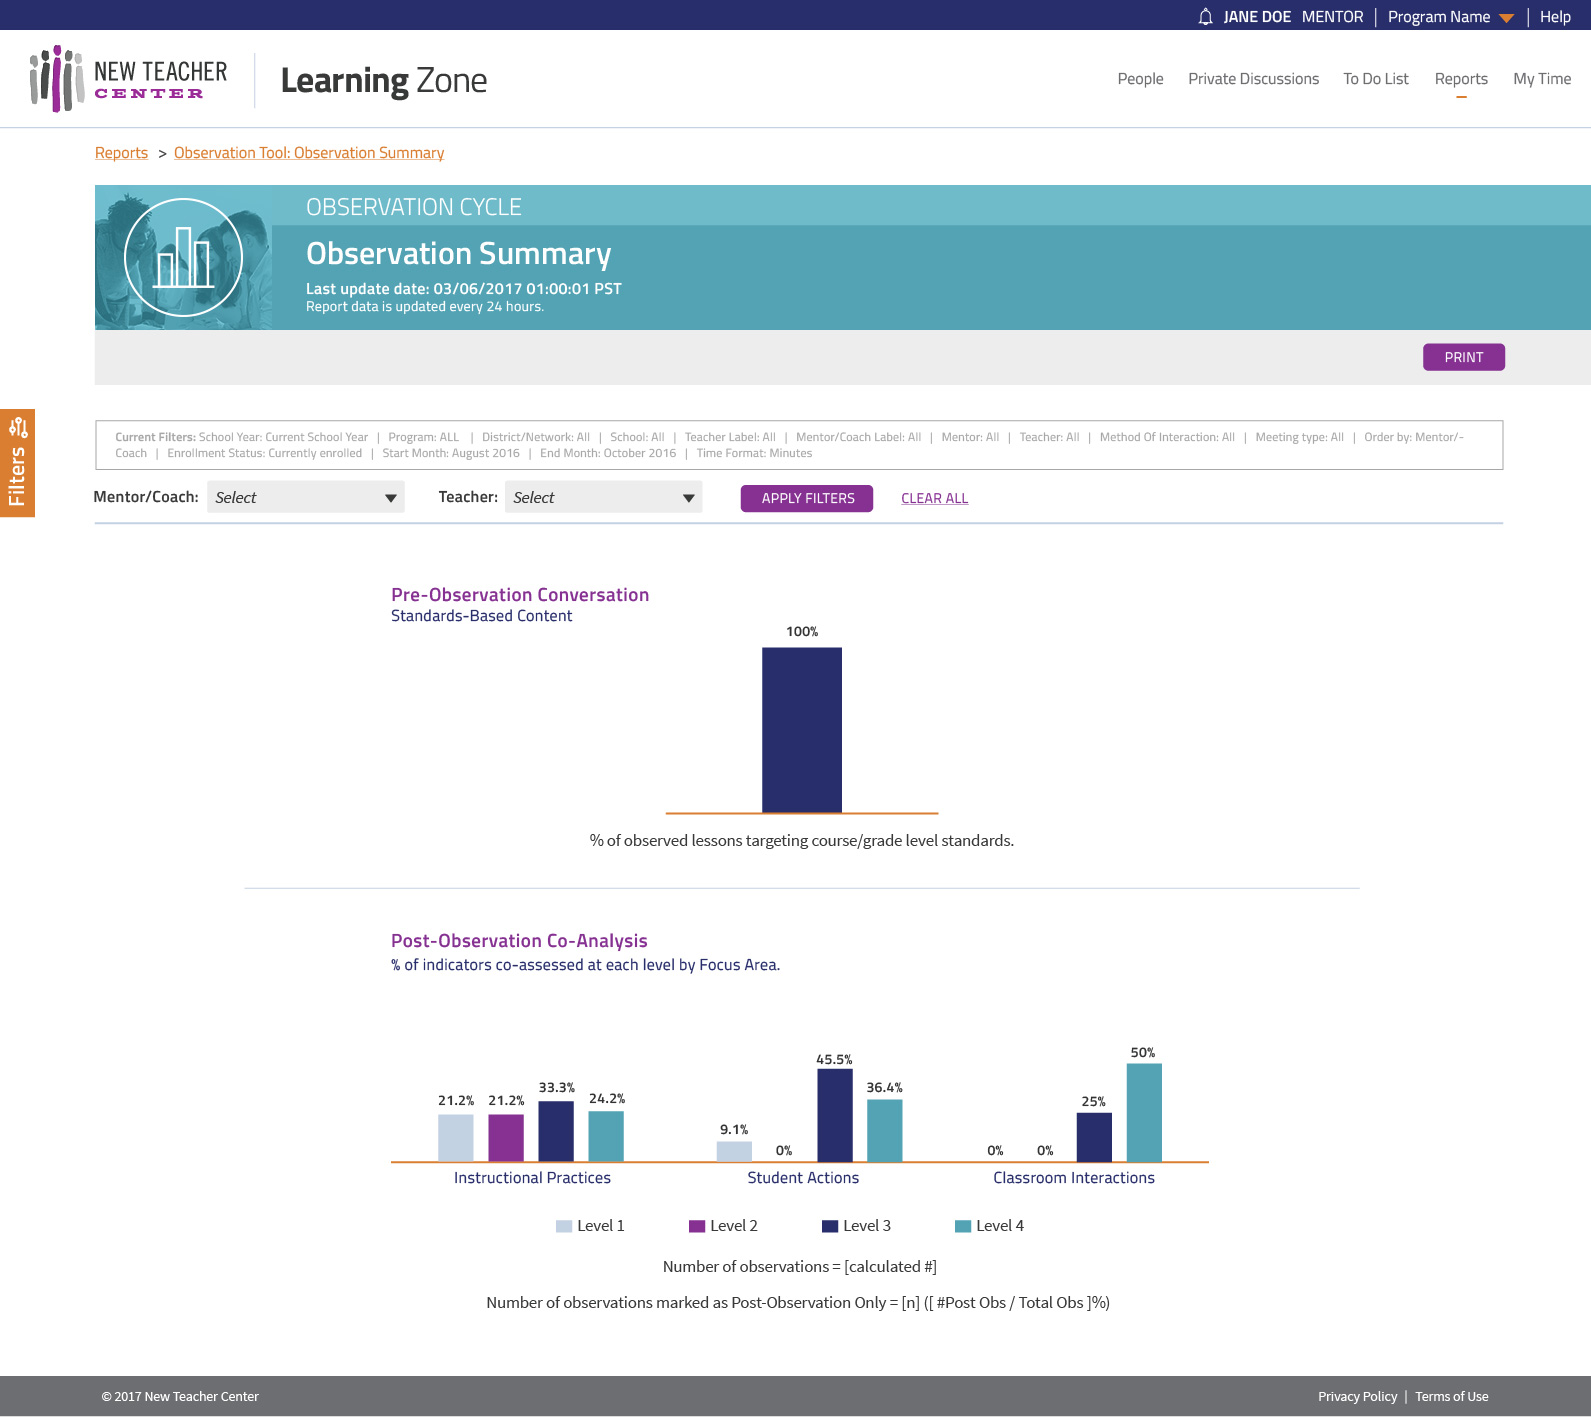This screenshot has width=1591, height=1417.
Task: Select the My Time nav item
Action: coord(1541,79)
